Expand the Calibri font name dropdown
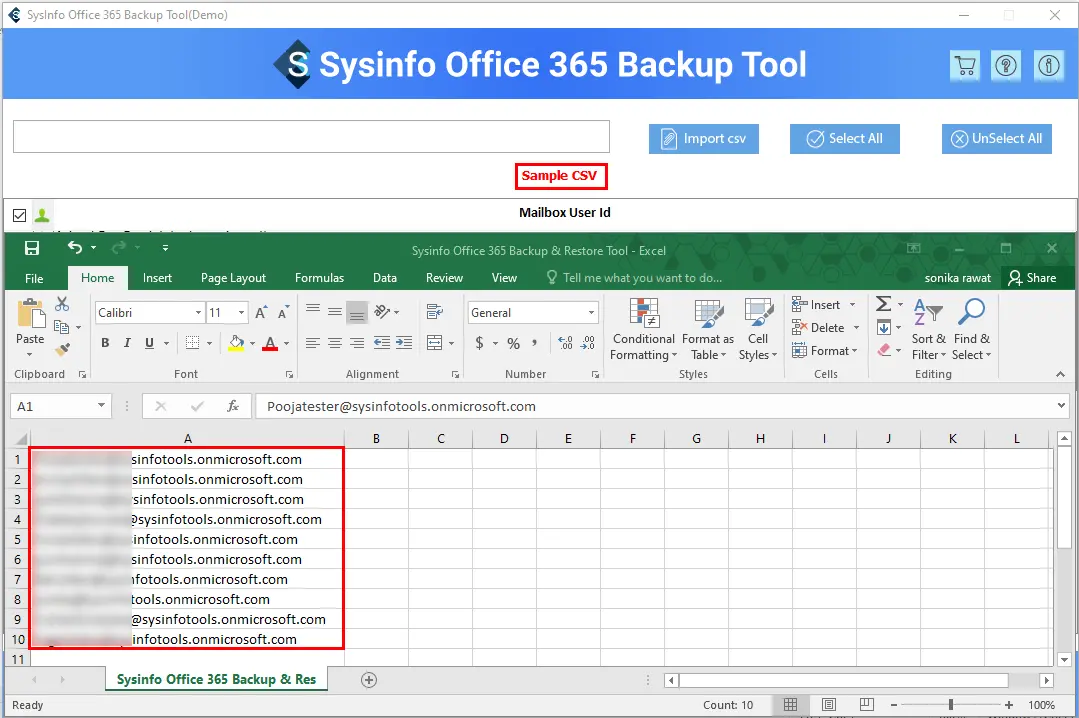The width and height of the screenshot is (1079, 718). tap(198, 313)
